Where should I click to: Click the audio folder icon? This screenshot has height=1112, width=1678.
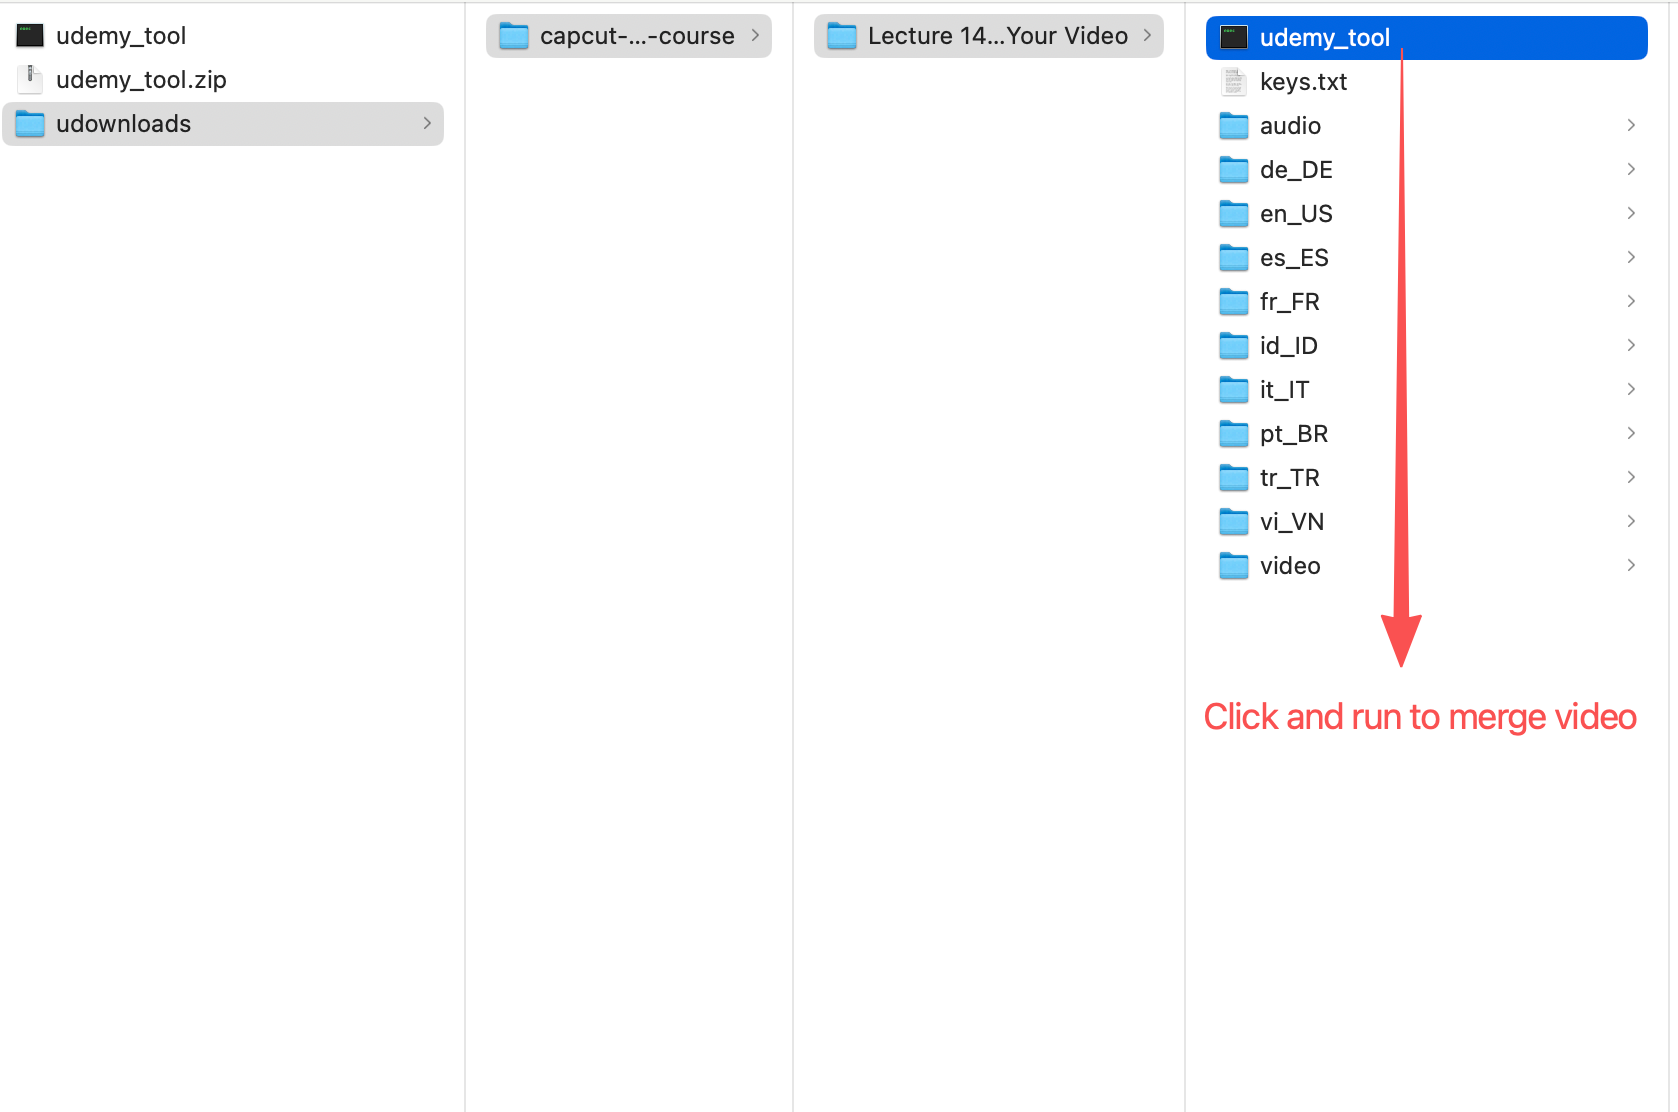[x=1234, y=126]
